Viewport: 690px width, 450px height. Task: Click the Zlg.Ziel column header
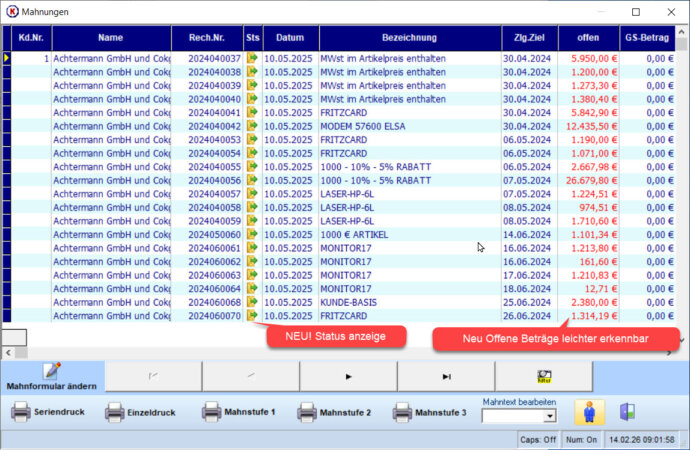[x=529, y=38]
